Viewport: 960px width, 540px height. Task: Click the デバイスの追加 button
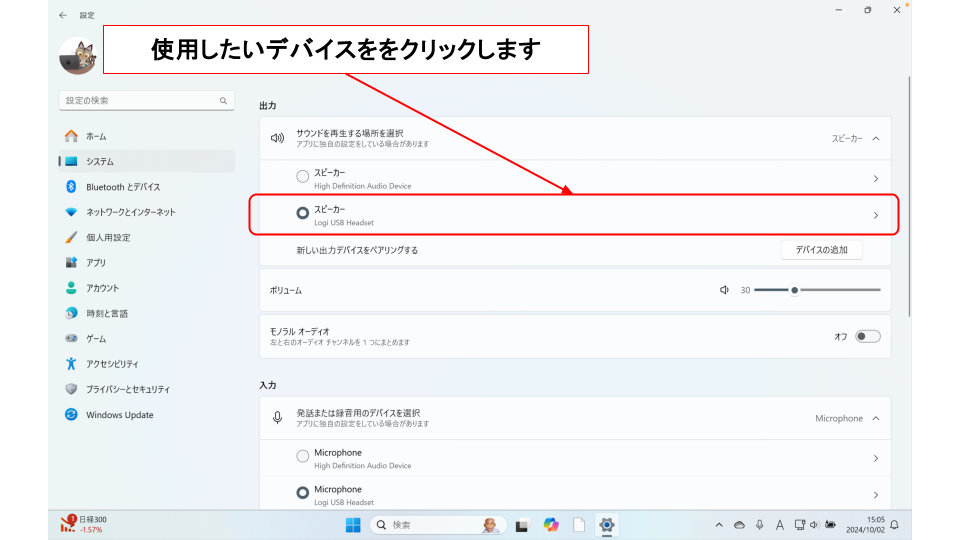click(821, 250)
